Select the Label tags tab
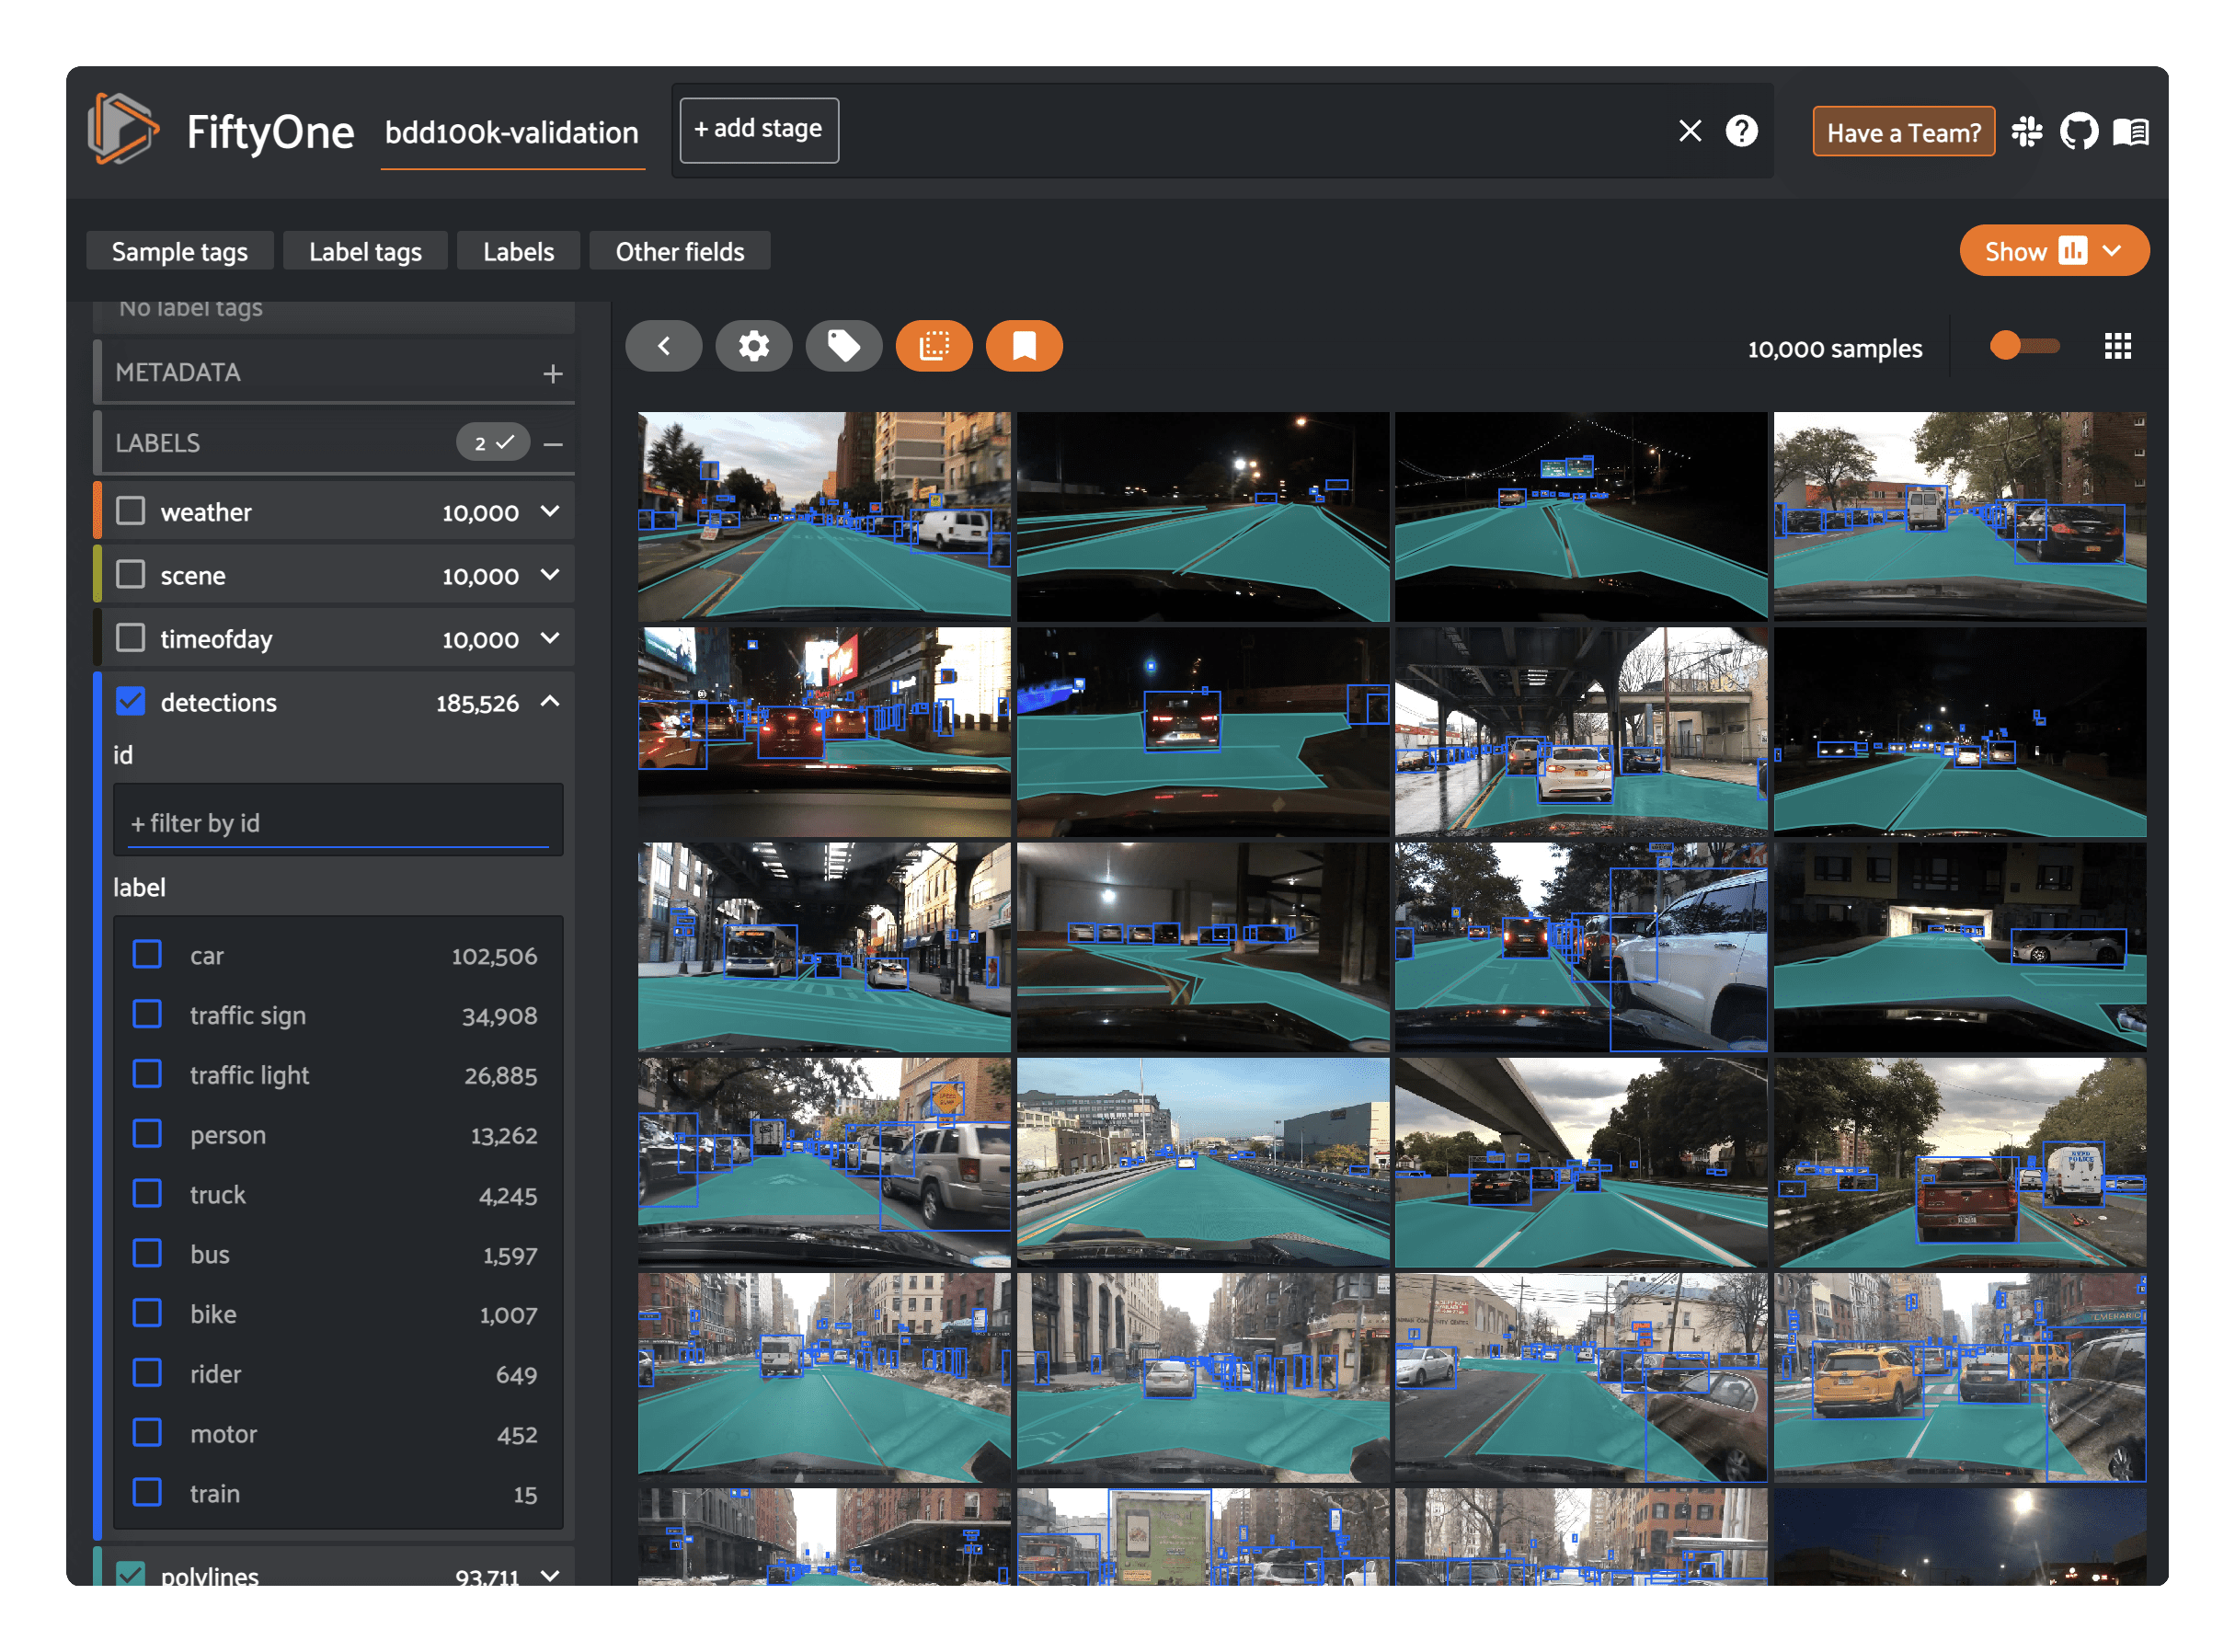The height and width of the screenshot is (1652, 2235). point(365,251)
